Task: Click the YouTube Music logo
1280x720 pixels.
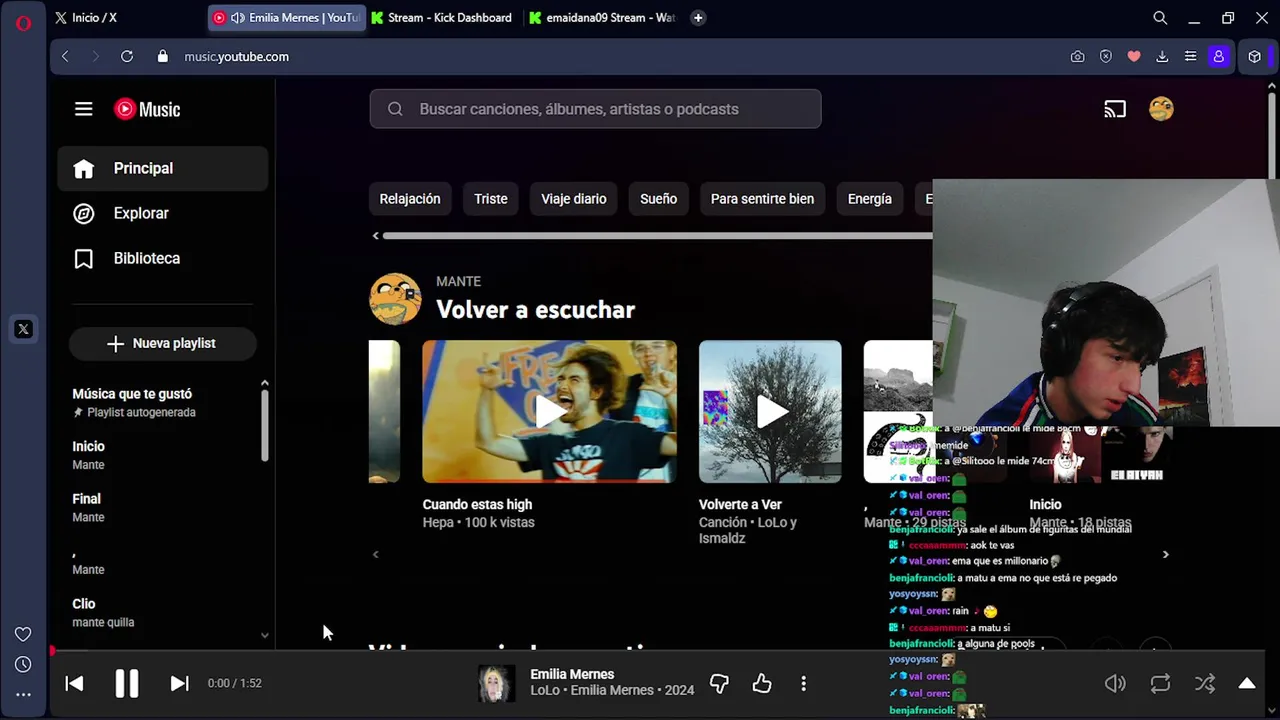Action: [147, 109]
